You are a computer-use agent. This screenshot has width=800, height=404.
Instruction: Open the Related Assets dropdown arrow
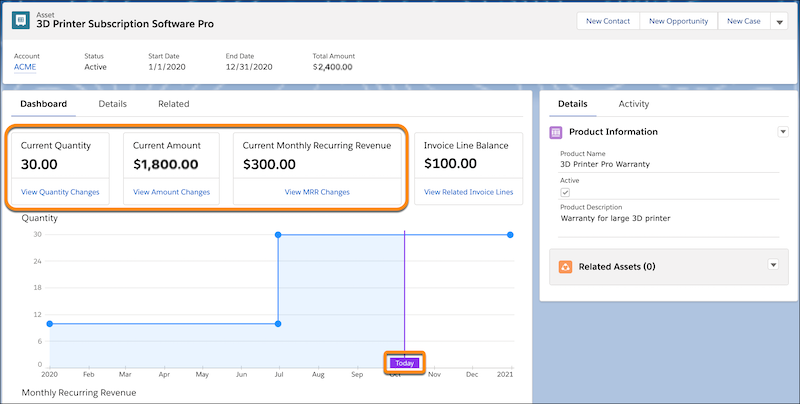pyautogui.click(x=773, y=265)
